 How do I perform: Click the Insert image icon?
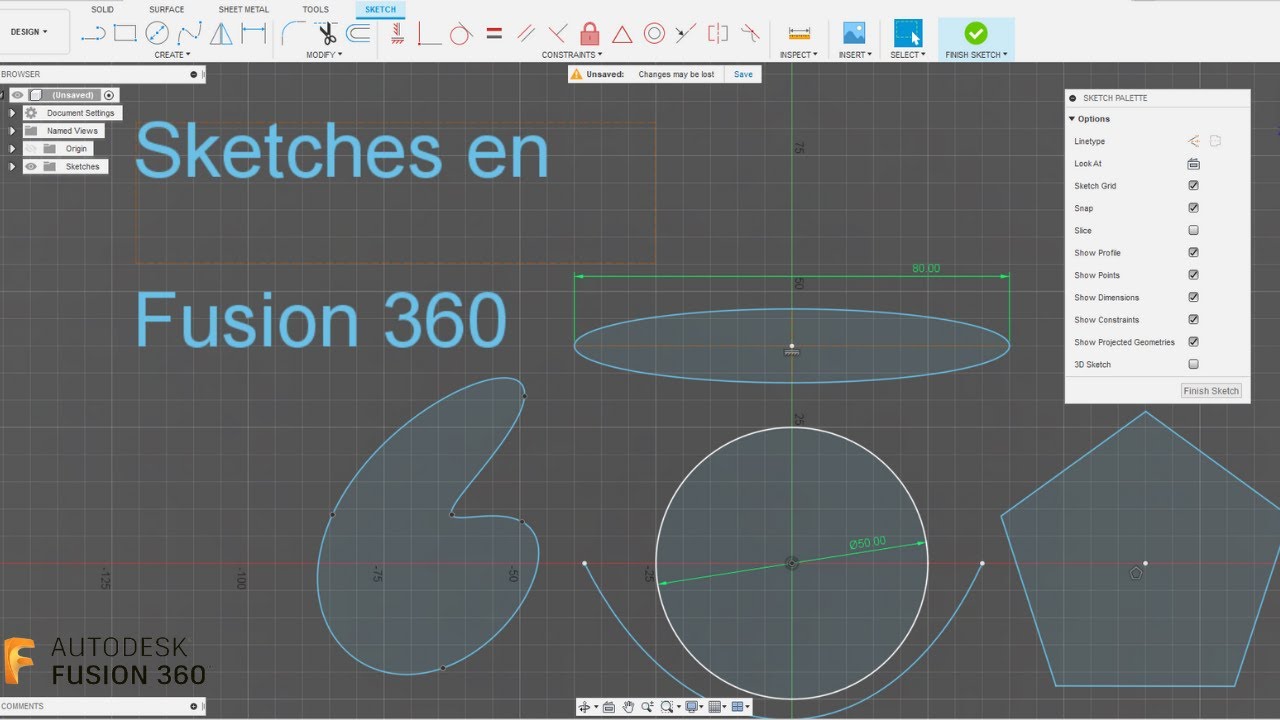tap(854, 33)
